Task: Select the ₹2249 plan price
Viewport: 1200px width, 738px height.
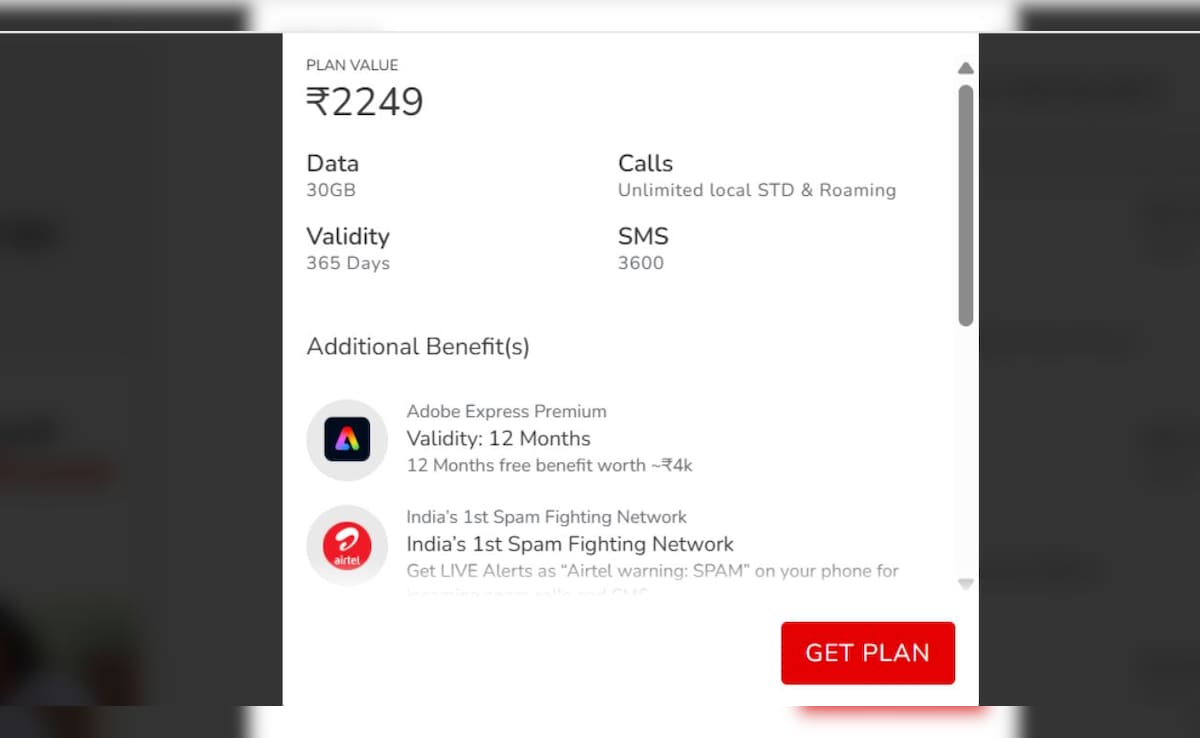Action: (x=365, y=102)
